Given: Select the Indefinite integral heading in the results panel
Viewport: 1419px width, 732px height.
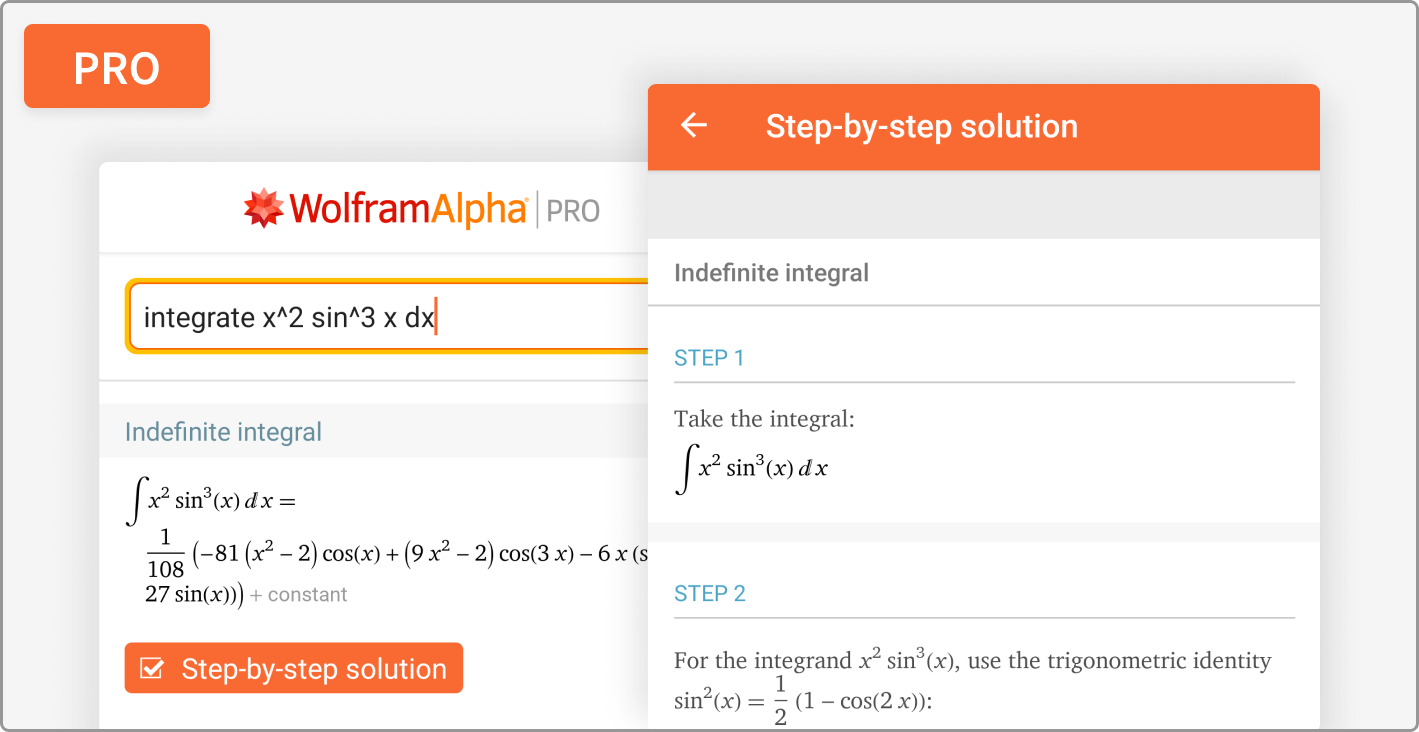Looking at the screenshot, I should point(223,432).
